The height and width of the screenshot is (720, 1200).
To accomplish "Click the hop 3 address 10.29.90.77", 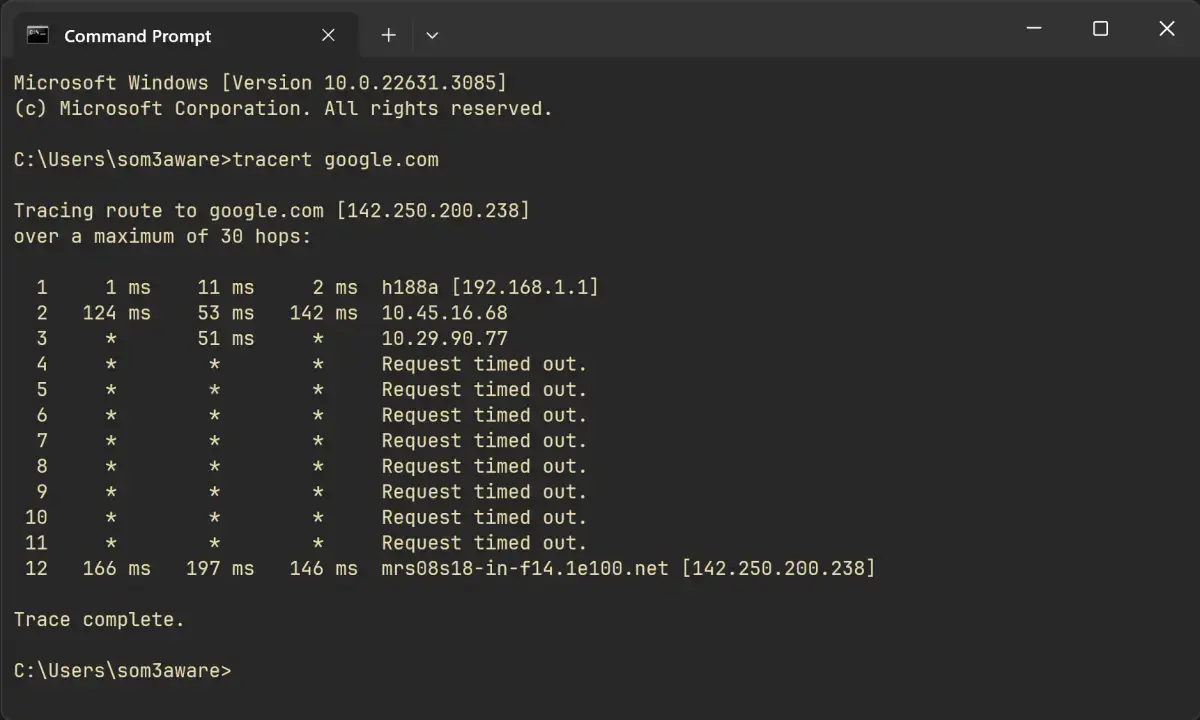I will (444, 339).
